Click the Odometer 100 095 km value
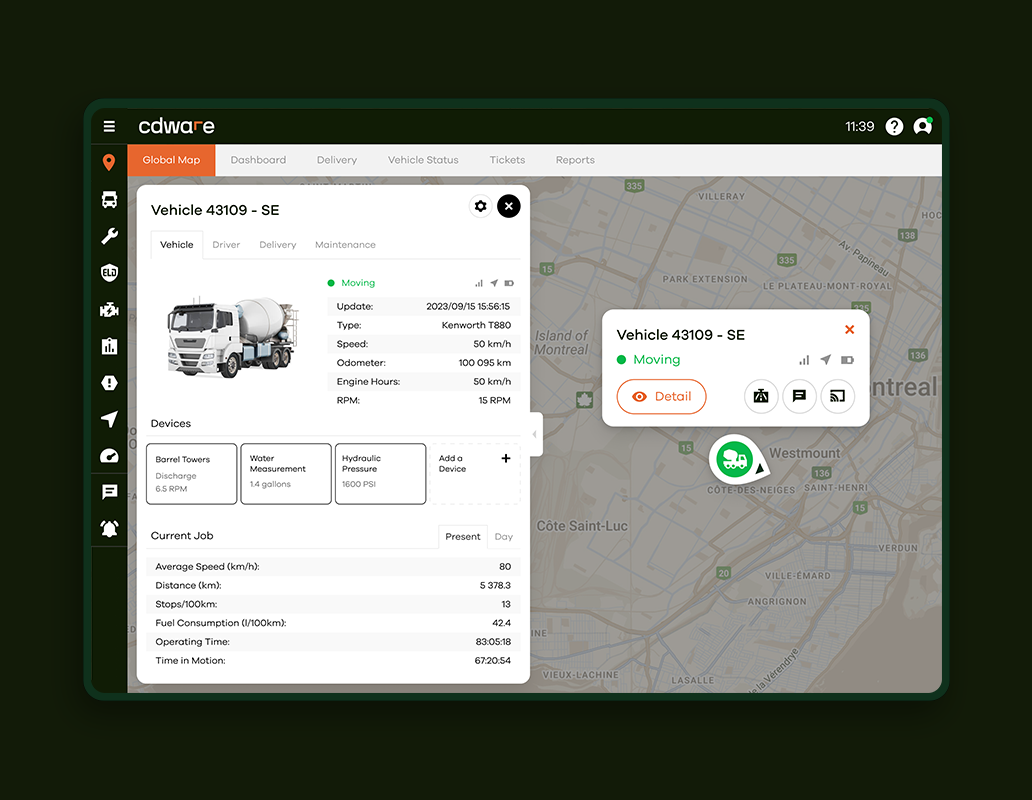1032x800 pixels. click(x=484, y=362)
